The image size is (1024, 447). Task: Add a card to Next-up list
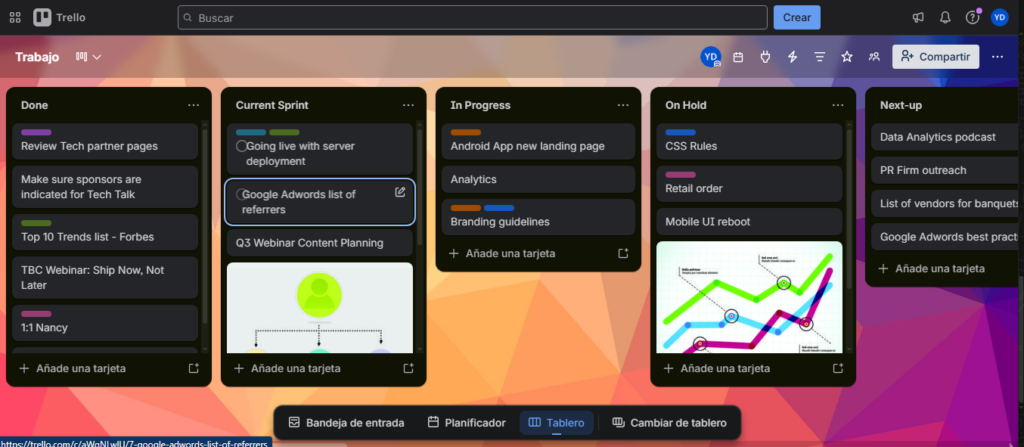(940, 269)
